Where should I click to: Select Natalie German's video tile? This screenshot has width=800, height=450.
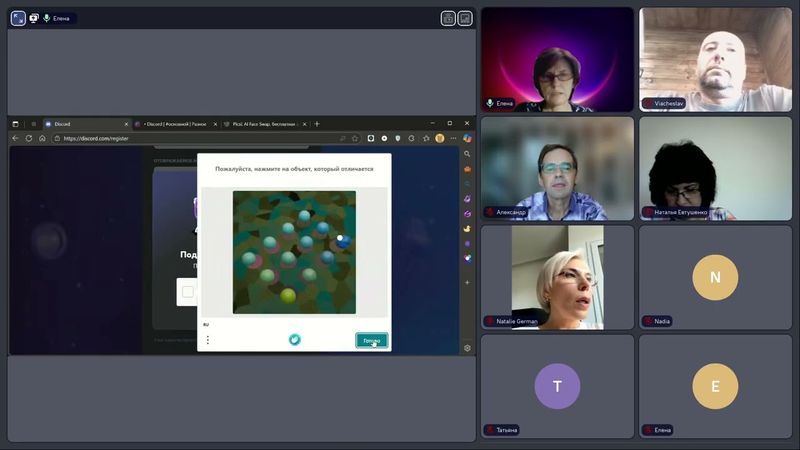pyautogui.click(x=558, y=277)
